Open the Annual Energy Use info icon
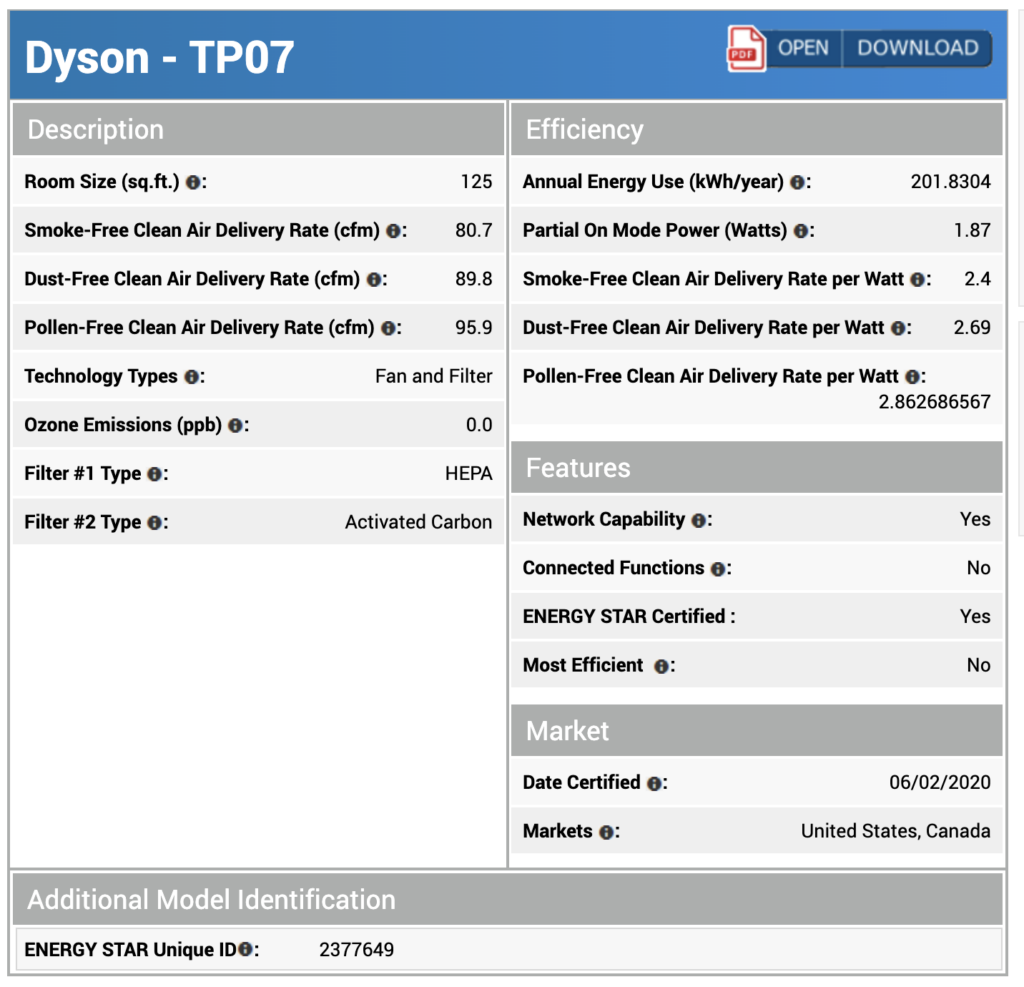Viewport: 1024px width, 987px height. tap(795, 182)
